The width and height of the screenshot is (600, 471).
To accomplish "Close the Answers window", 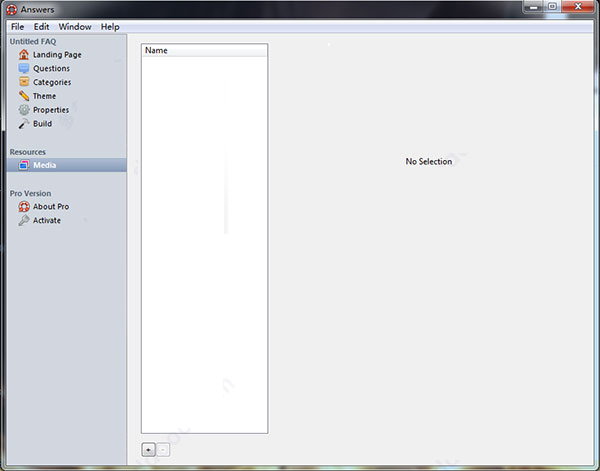I will 578,7.
